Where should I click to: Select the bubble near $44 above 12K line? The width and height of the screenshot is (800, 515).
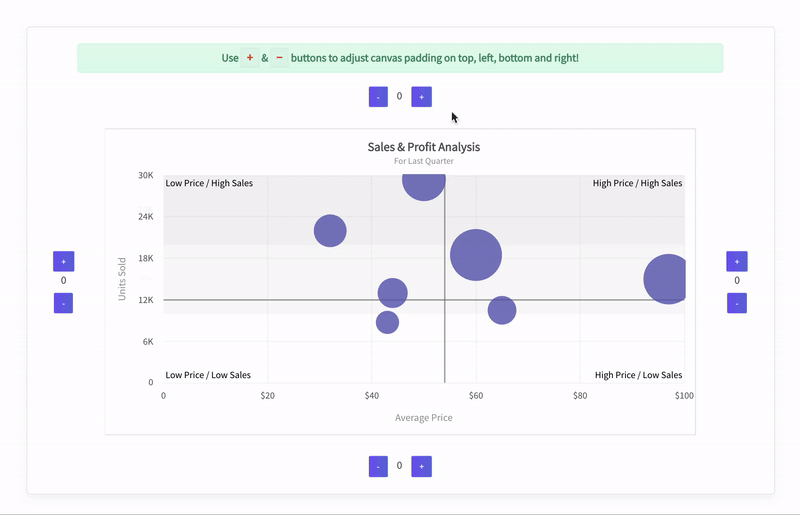point(392,293)
